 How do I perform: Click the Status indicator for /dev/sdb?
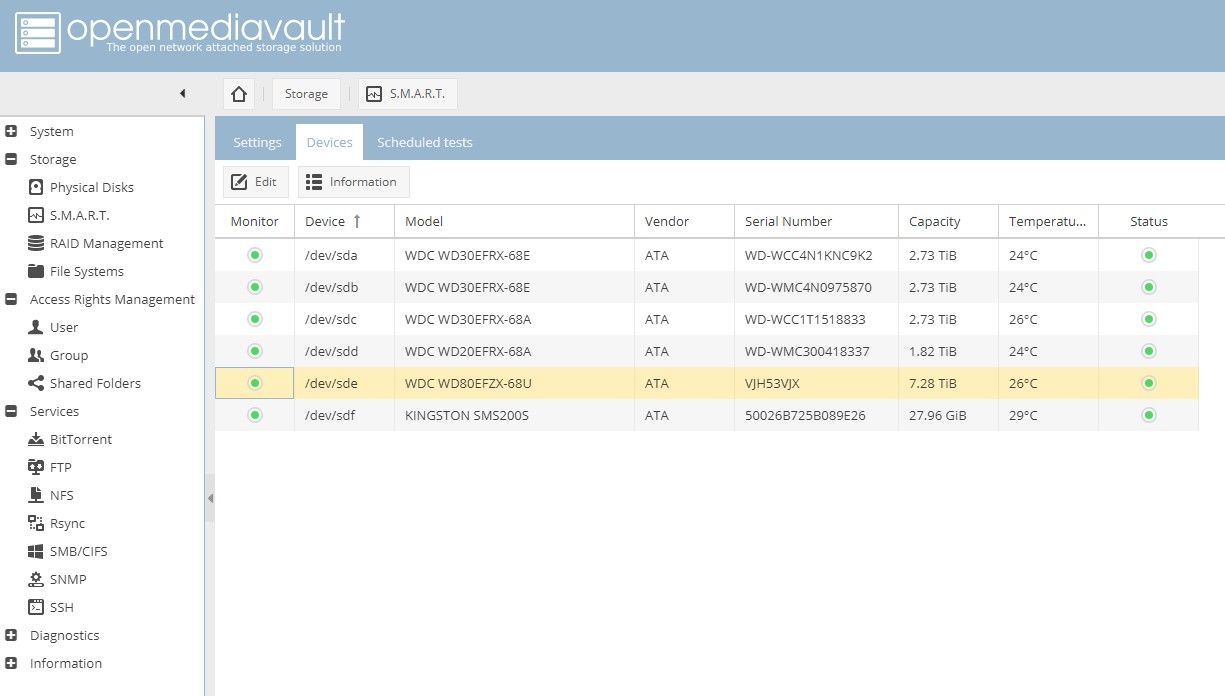click(x=1148, y=287)
